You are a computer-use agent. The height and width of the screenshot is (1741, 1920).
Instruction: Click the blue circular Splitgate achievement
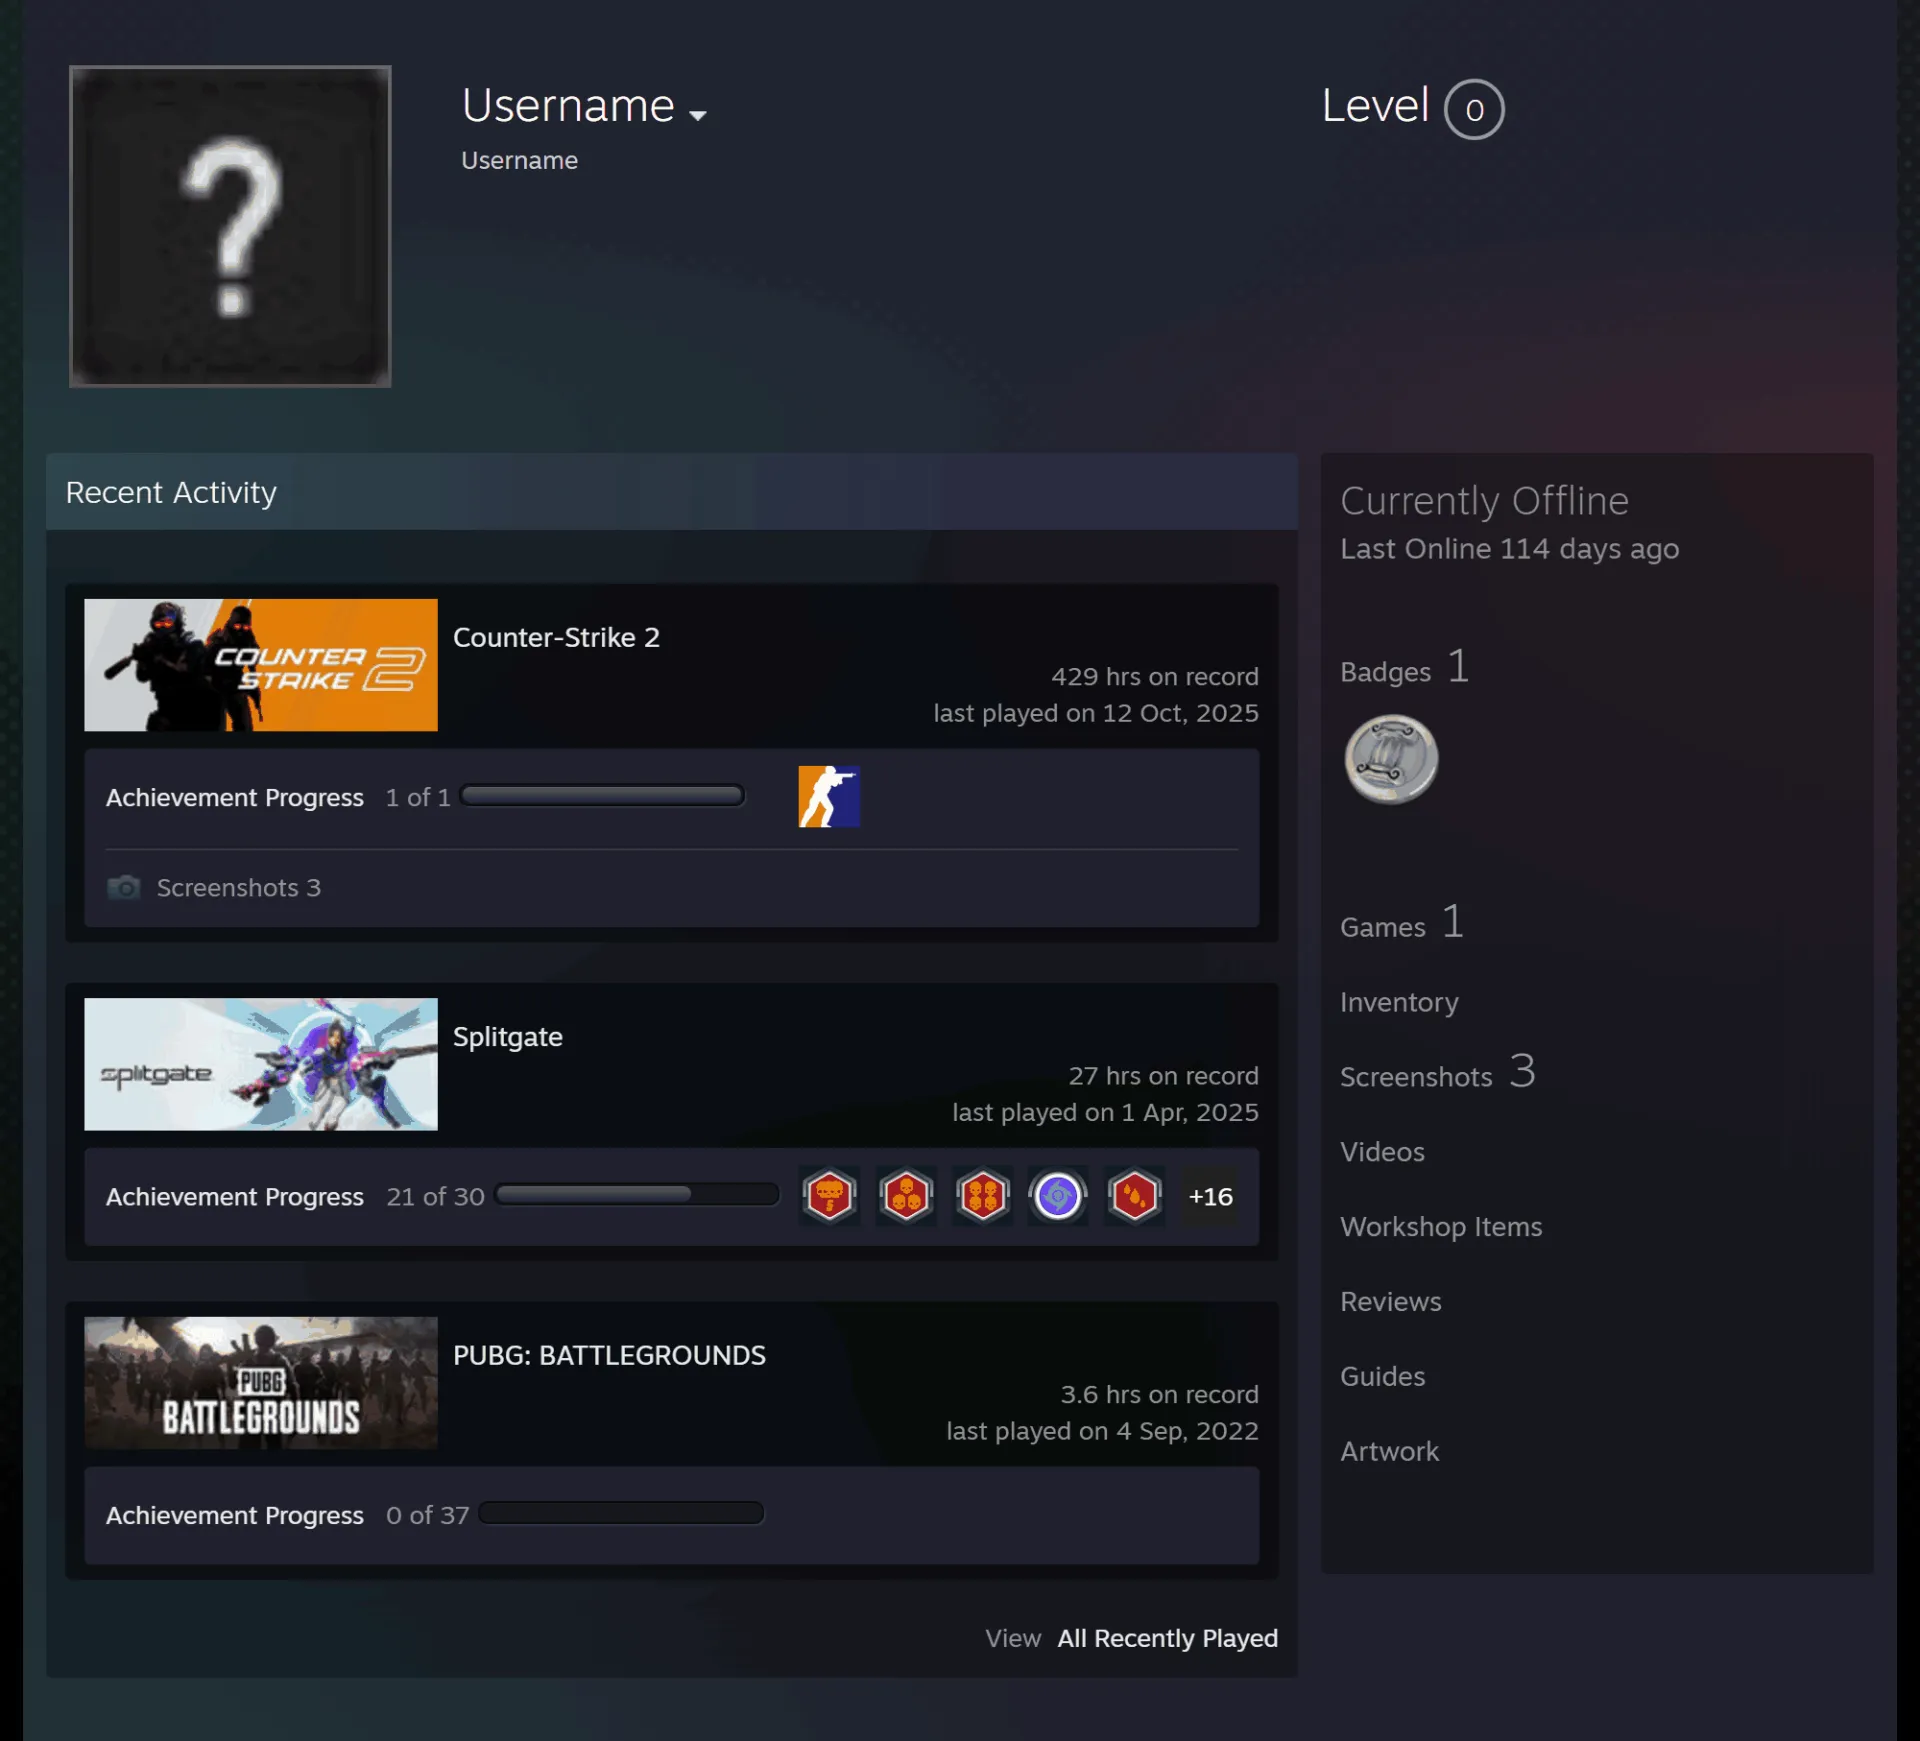[1058, 1196]
